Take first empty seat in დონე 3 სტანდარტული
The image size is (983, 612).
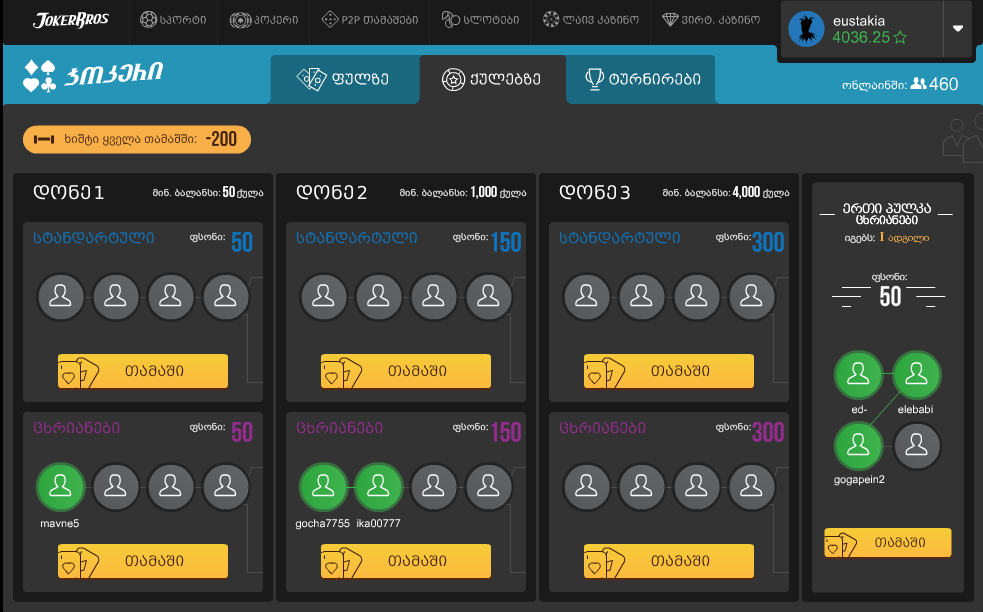(x=586, y=296)
